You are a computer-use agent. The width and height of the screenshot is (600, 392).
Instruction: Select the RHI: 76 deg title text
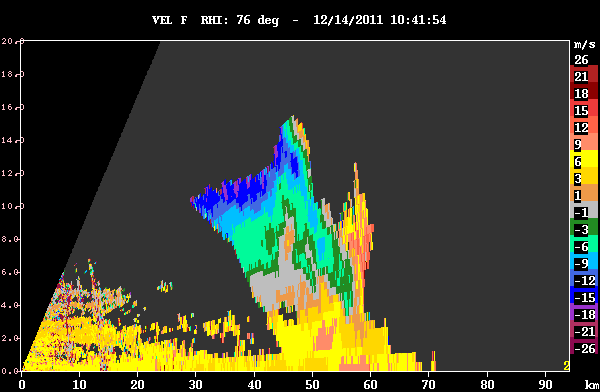[240, 20]
